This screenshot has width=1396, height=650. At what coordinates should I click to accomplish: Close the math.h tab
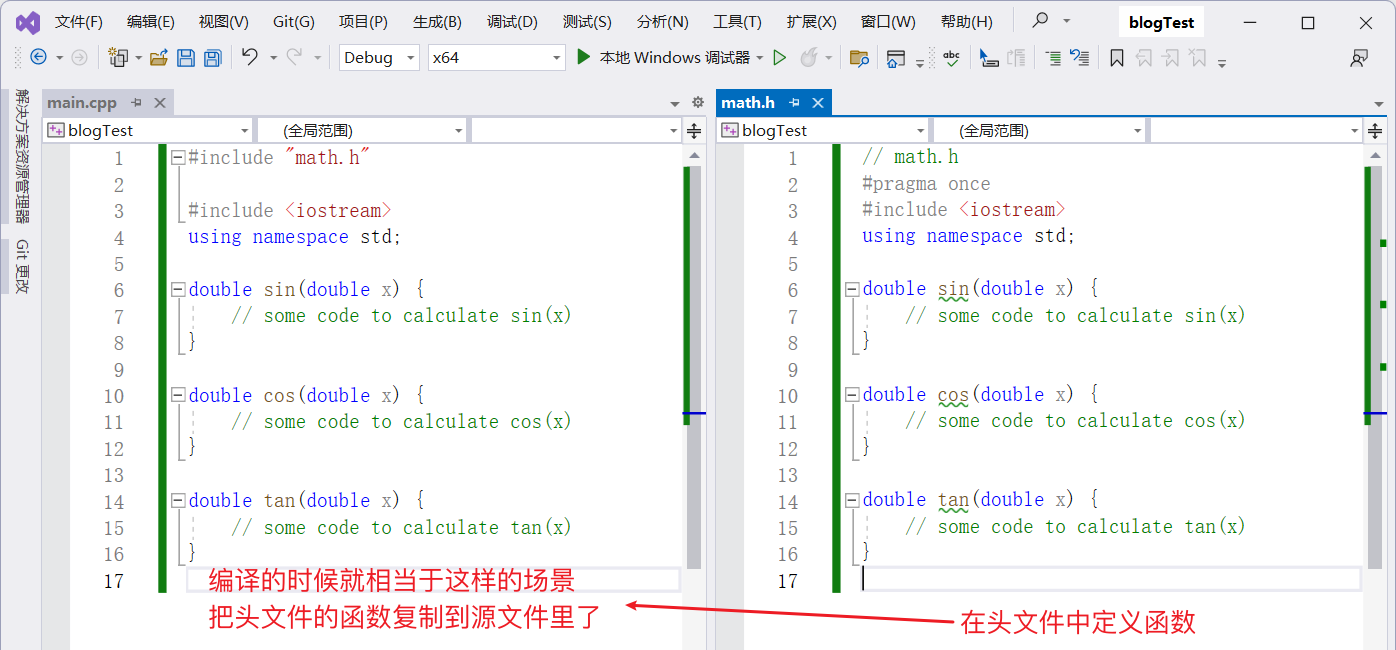[818, 102]
